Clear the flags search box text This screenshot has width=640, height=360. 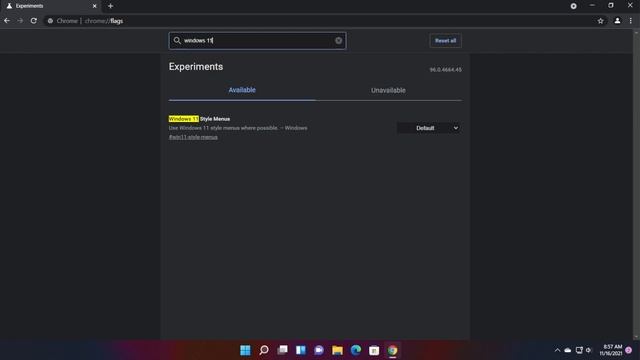coord(338,40)
